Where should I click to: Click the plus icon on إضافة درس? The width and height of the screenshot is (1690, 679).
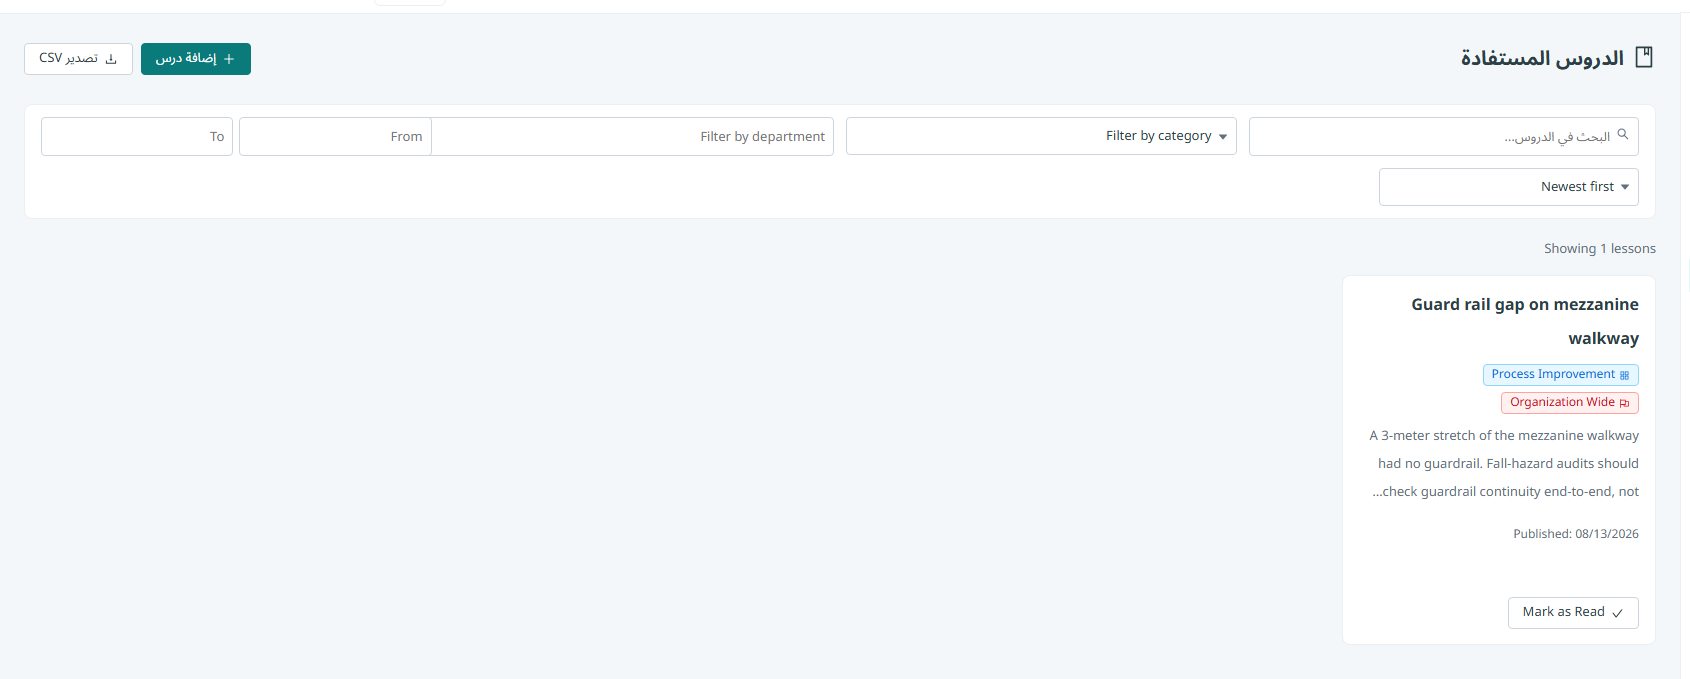coord(229,59)
